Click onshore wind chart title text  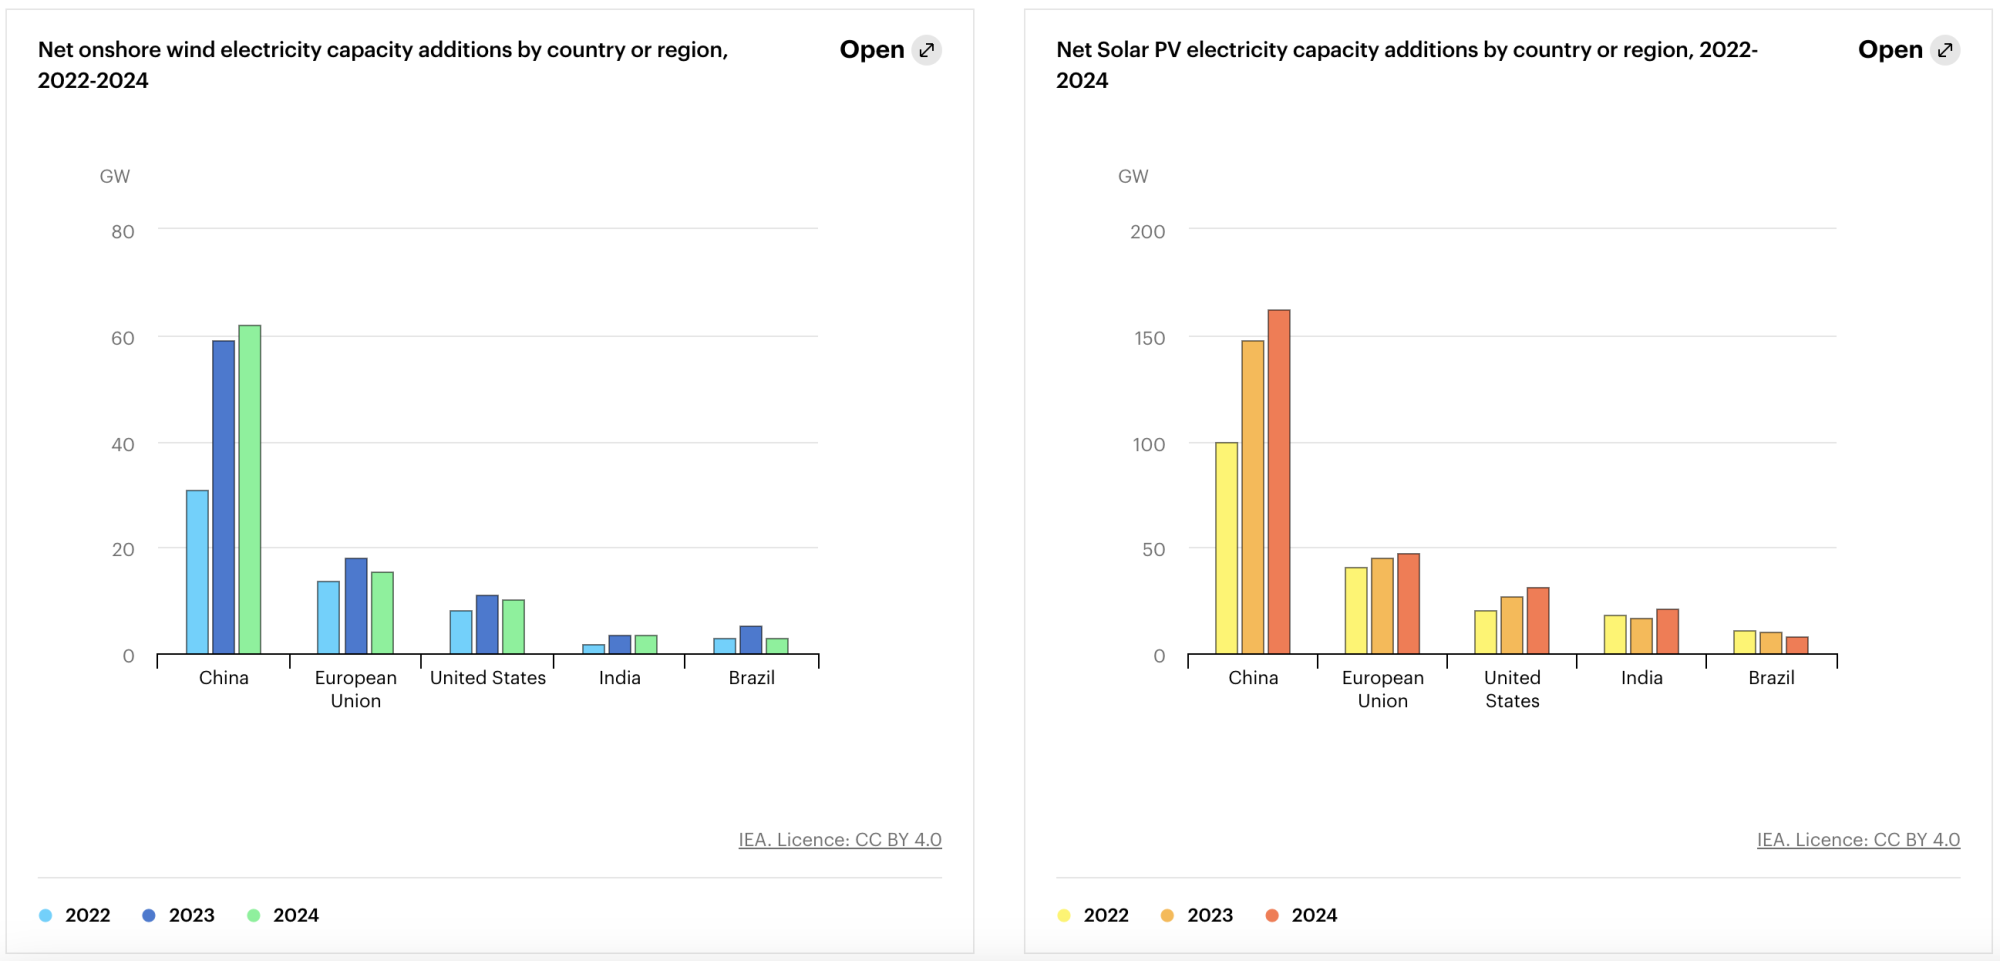383,65
